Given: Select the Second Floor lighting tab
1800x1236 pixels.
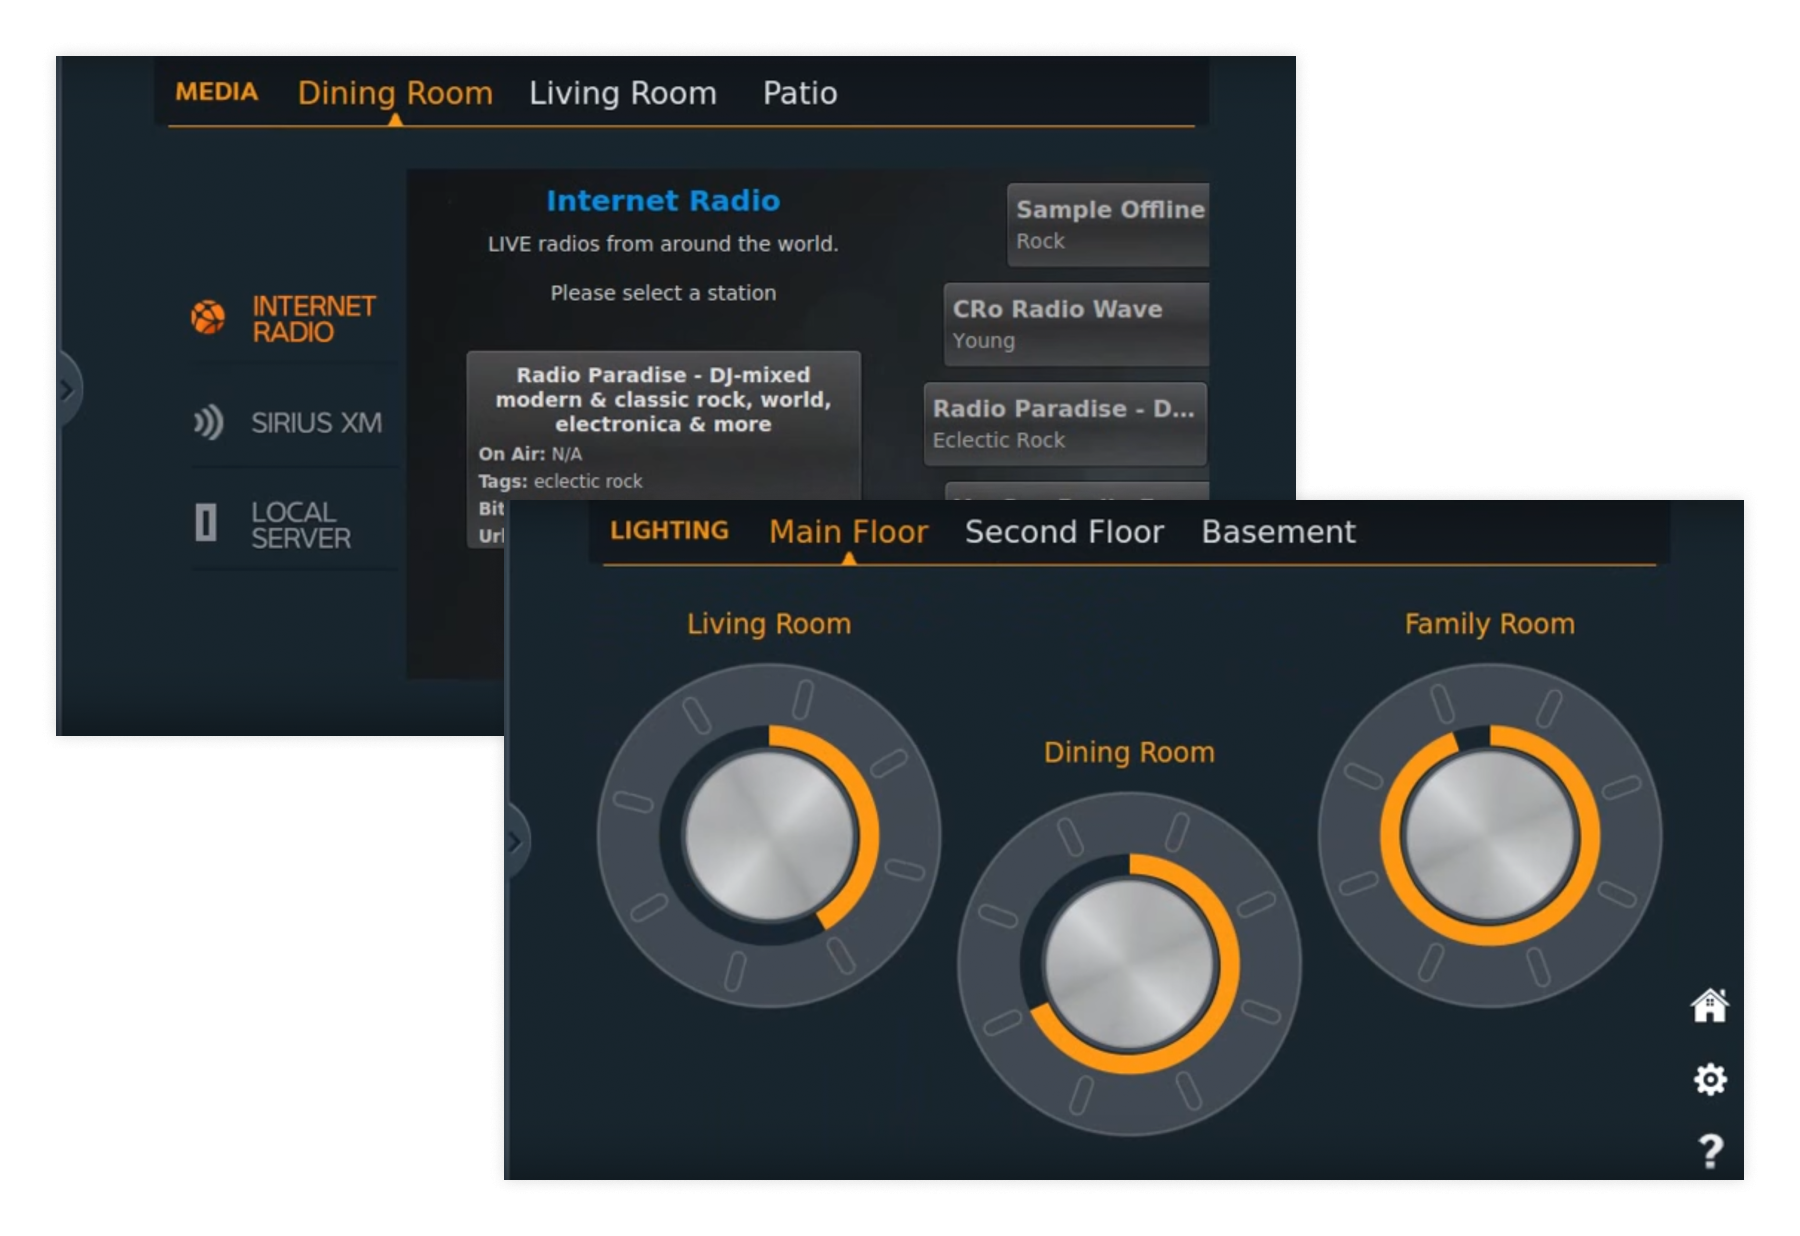Looking at the screenshot, I should tap(1064, 532).
